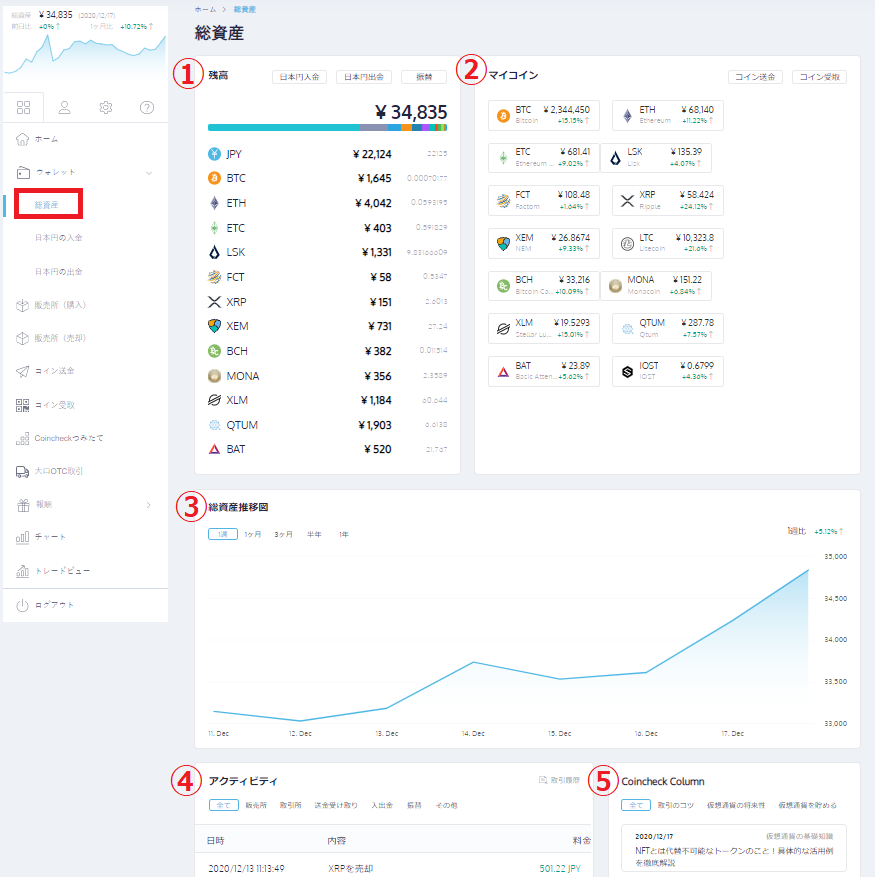Click the IOST icon in マイコイン
The height and width of the screenshot is (877, 875).
[628, 371]
